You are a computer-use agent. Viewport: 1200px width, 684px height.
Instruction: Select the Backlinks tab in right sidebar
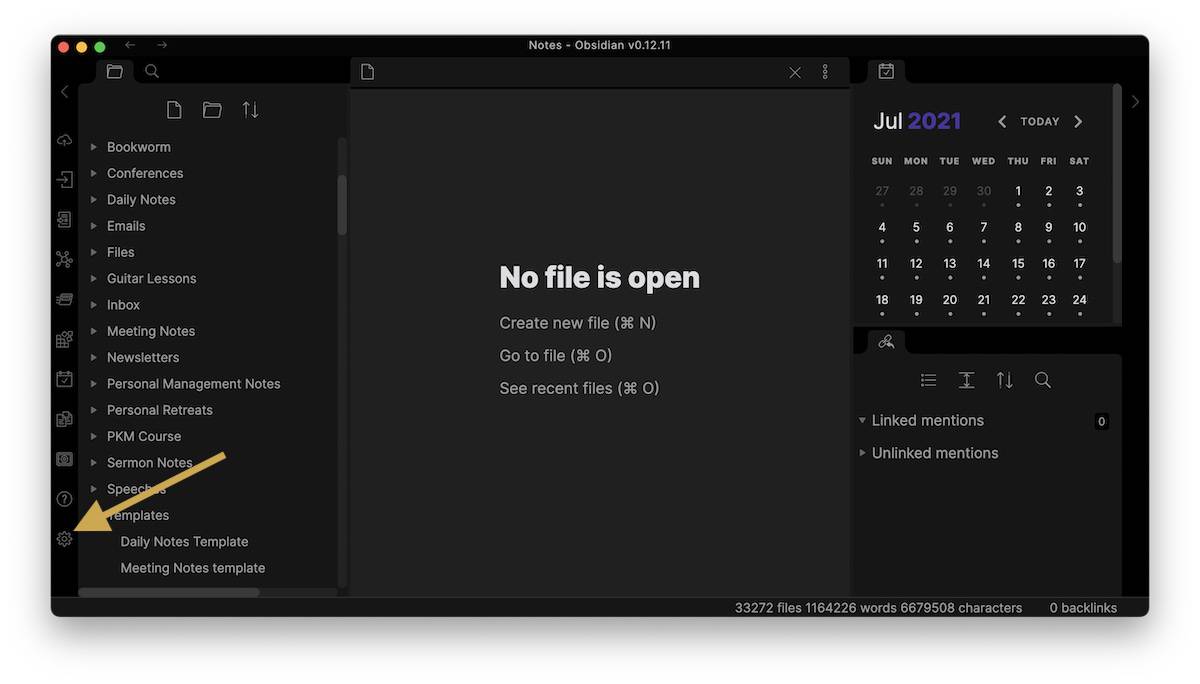tap(886, 341)
